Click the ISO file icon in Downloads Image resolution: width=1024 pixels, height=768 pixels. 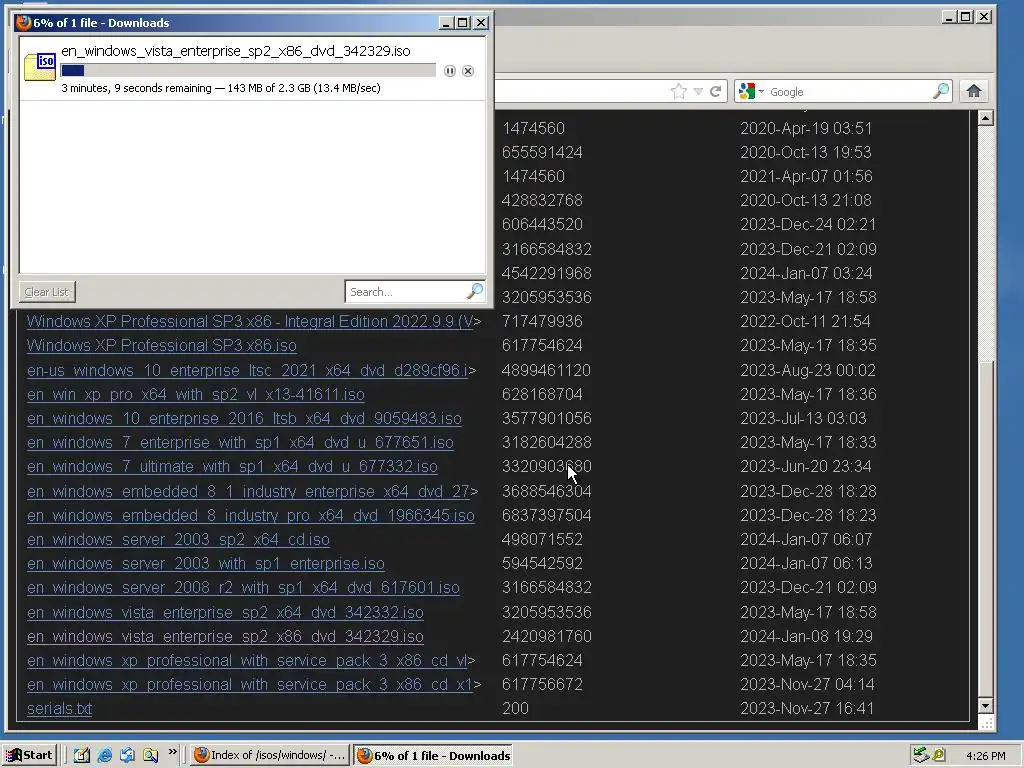(x=40, y=67)
